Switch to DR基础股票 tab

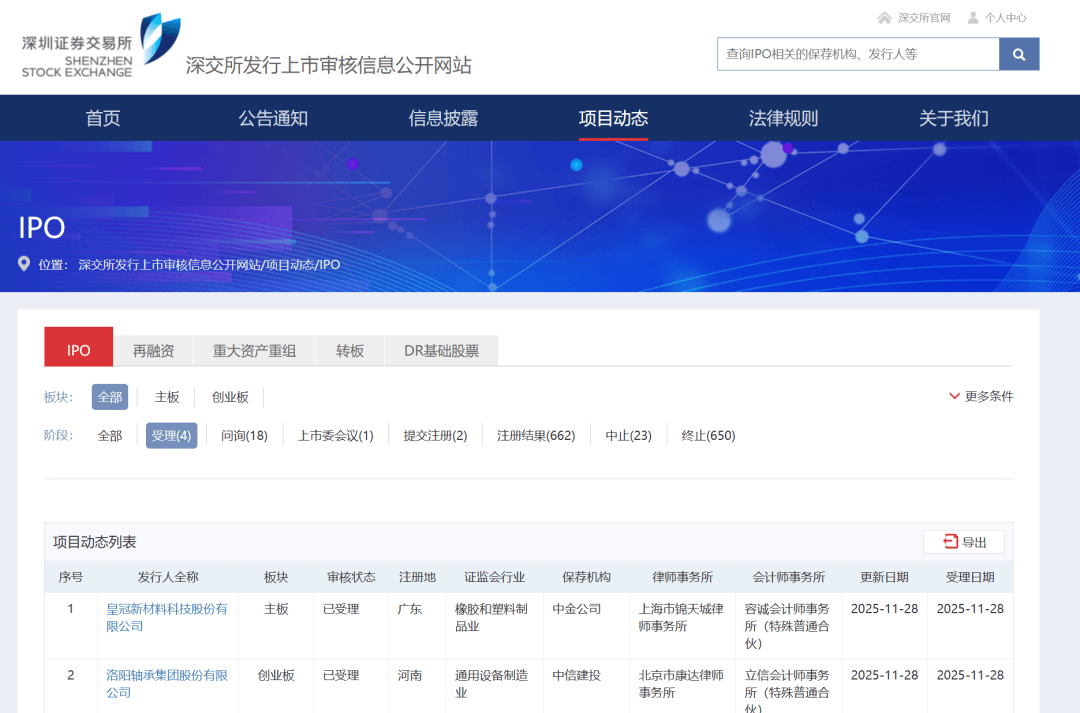[x=441, y=350]
